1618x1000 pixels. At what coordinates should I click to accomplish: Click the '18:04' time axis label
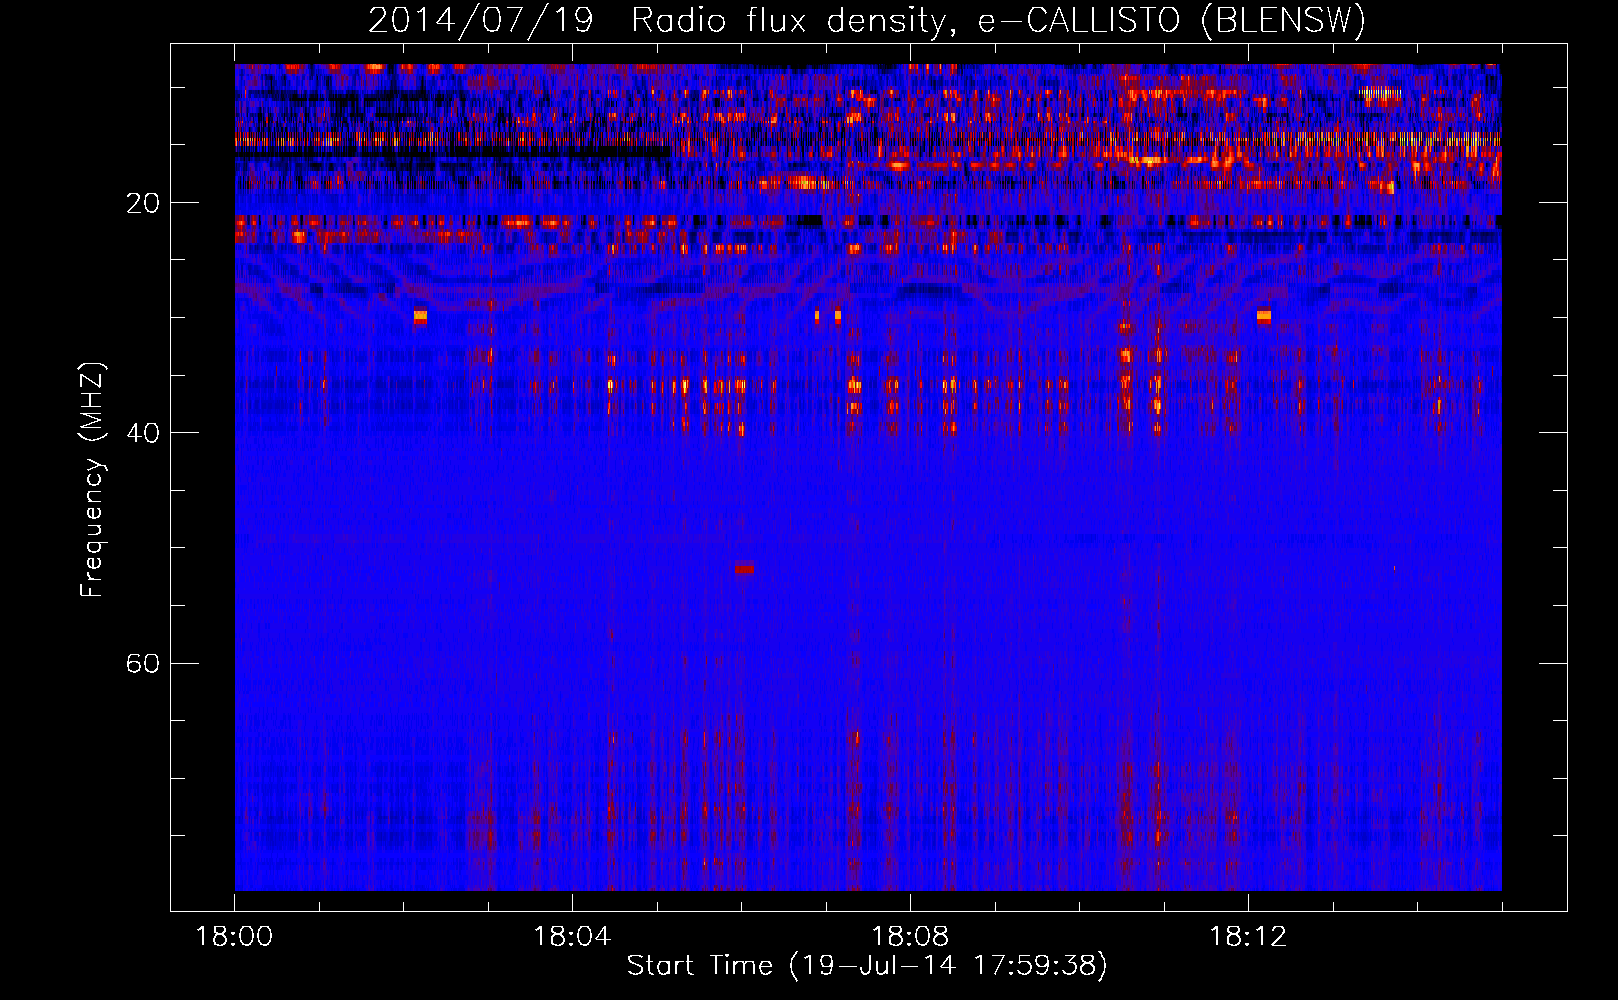point(572,937)
